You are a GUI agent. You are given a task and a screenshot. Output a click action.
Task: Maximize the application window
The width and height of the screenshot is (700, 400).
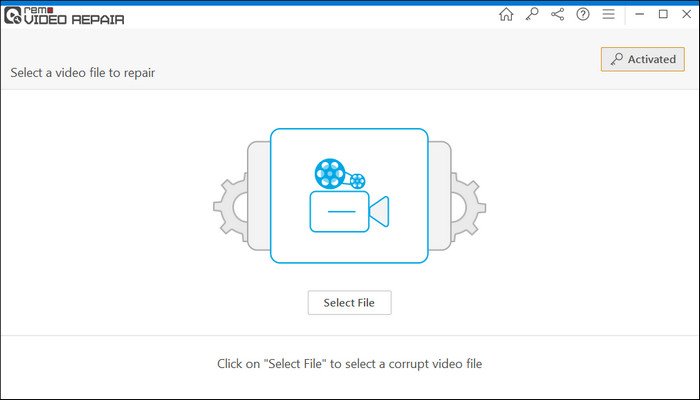pyautogui.click(x=663, y=14)
